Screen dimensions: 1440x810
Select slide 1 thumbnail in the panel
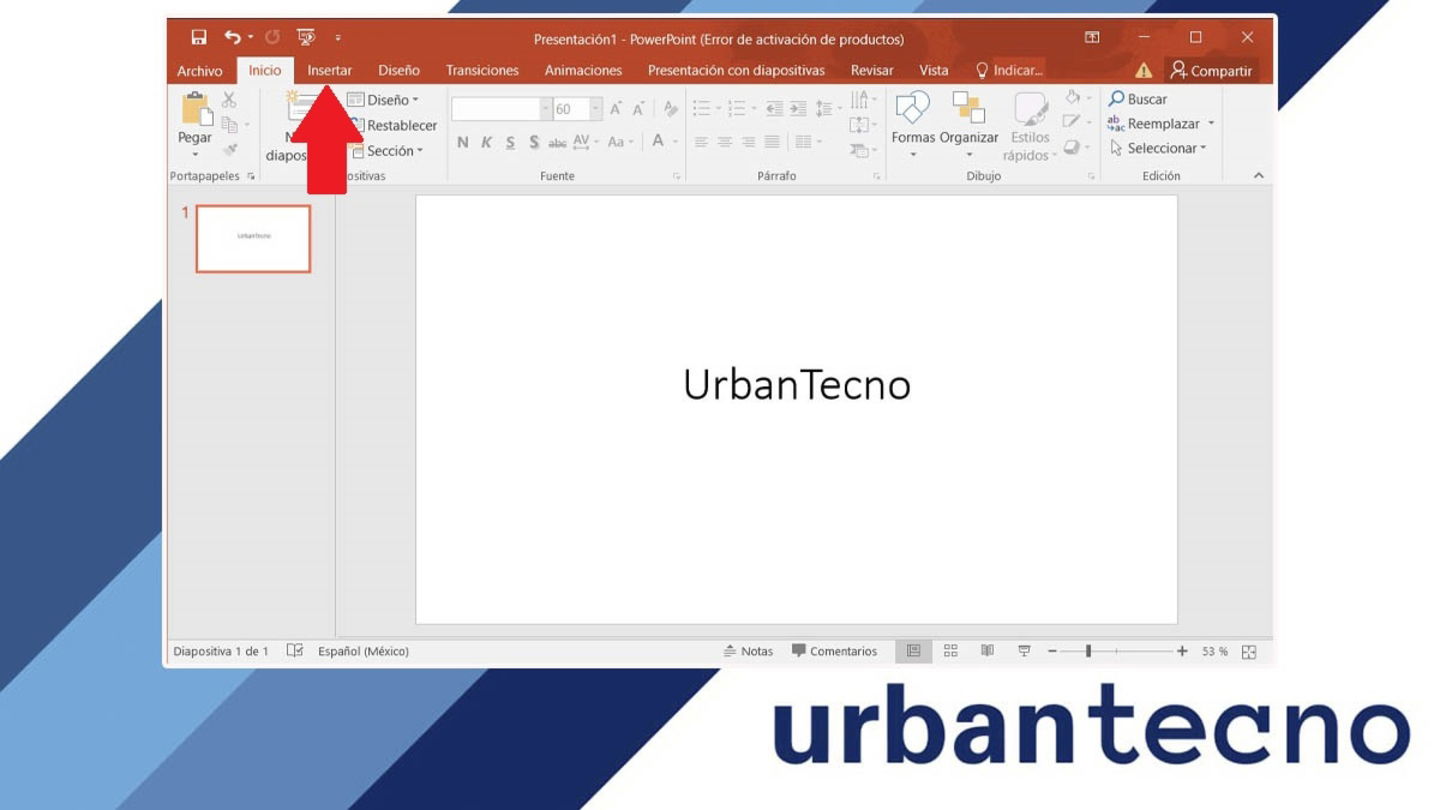coord(253,239)
